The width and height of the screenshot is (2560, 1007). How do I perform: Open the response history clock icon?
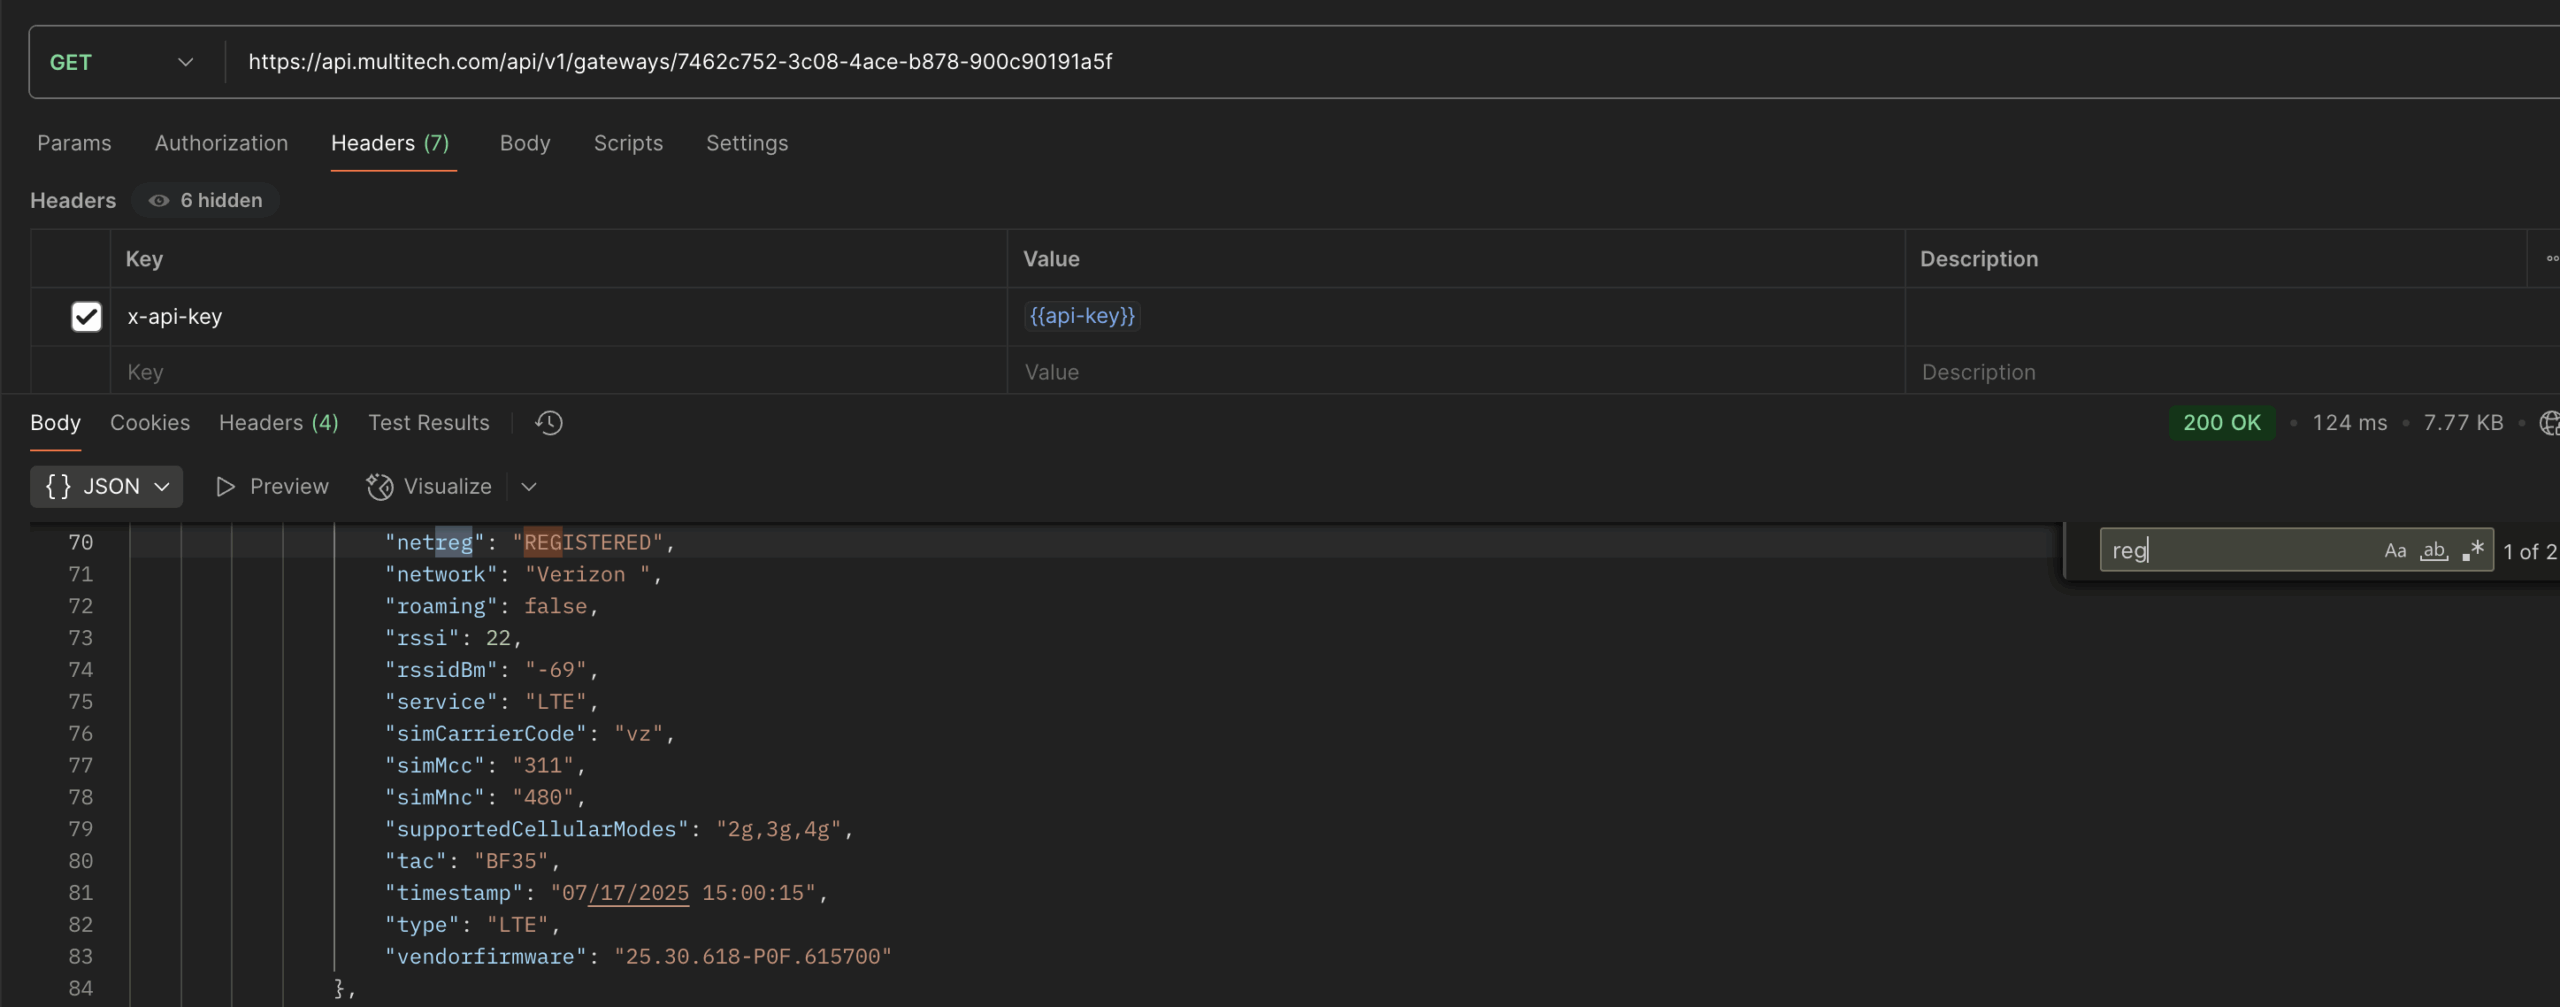(549, 423)
